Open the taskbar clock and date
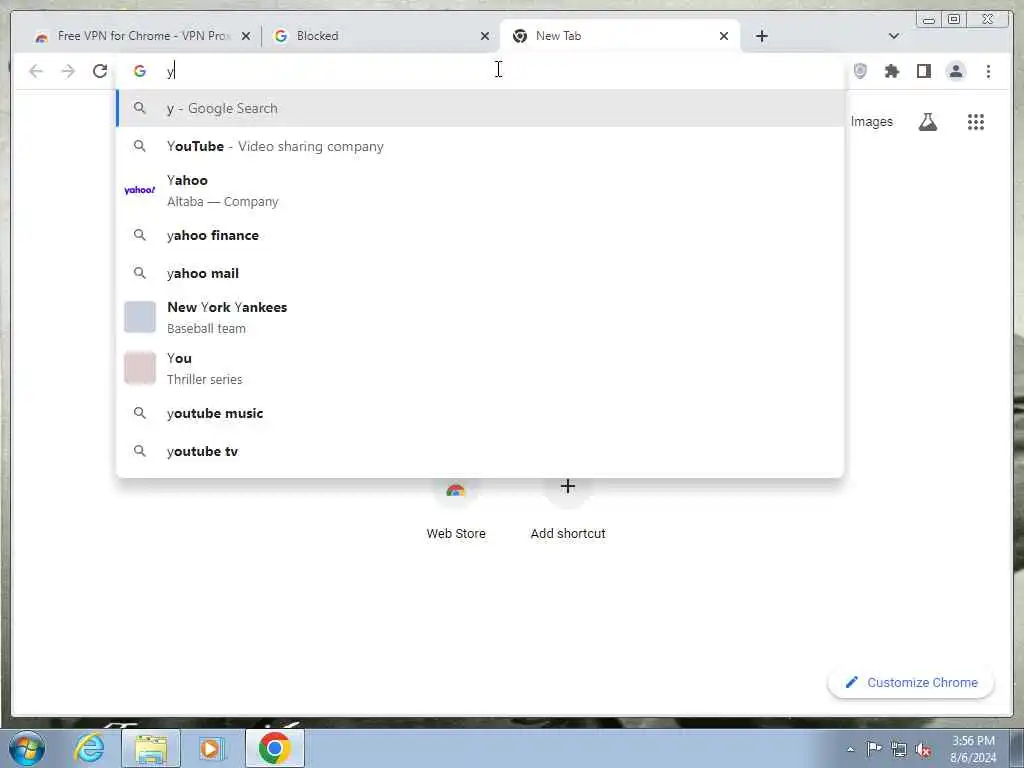Screen dimensions: 1024x768 click(x=973, y=749)
